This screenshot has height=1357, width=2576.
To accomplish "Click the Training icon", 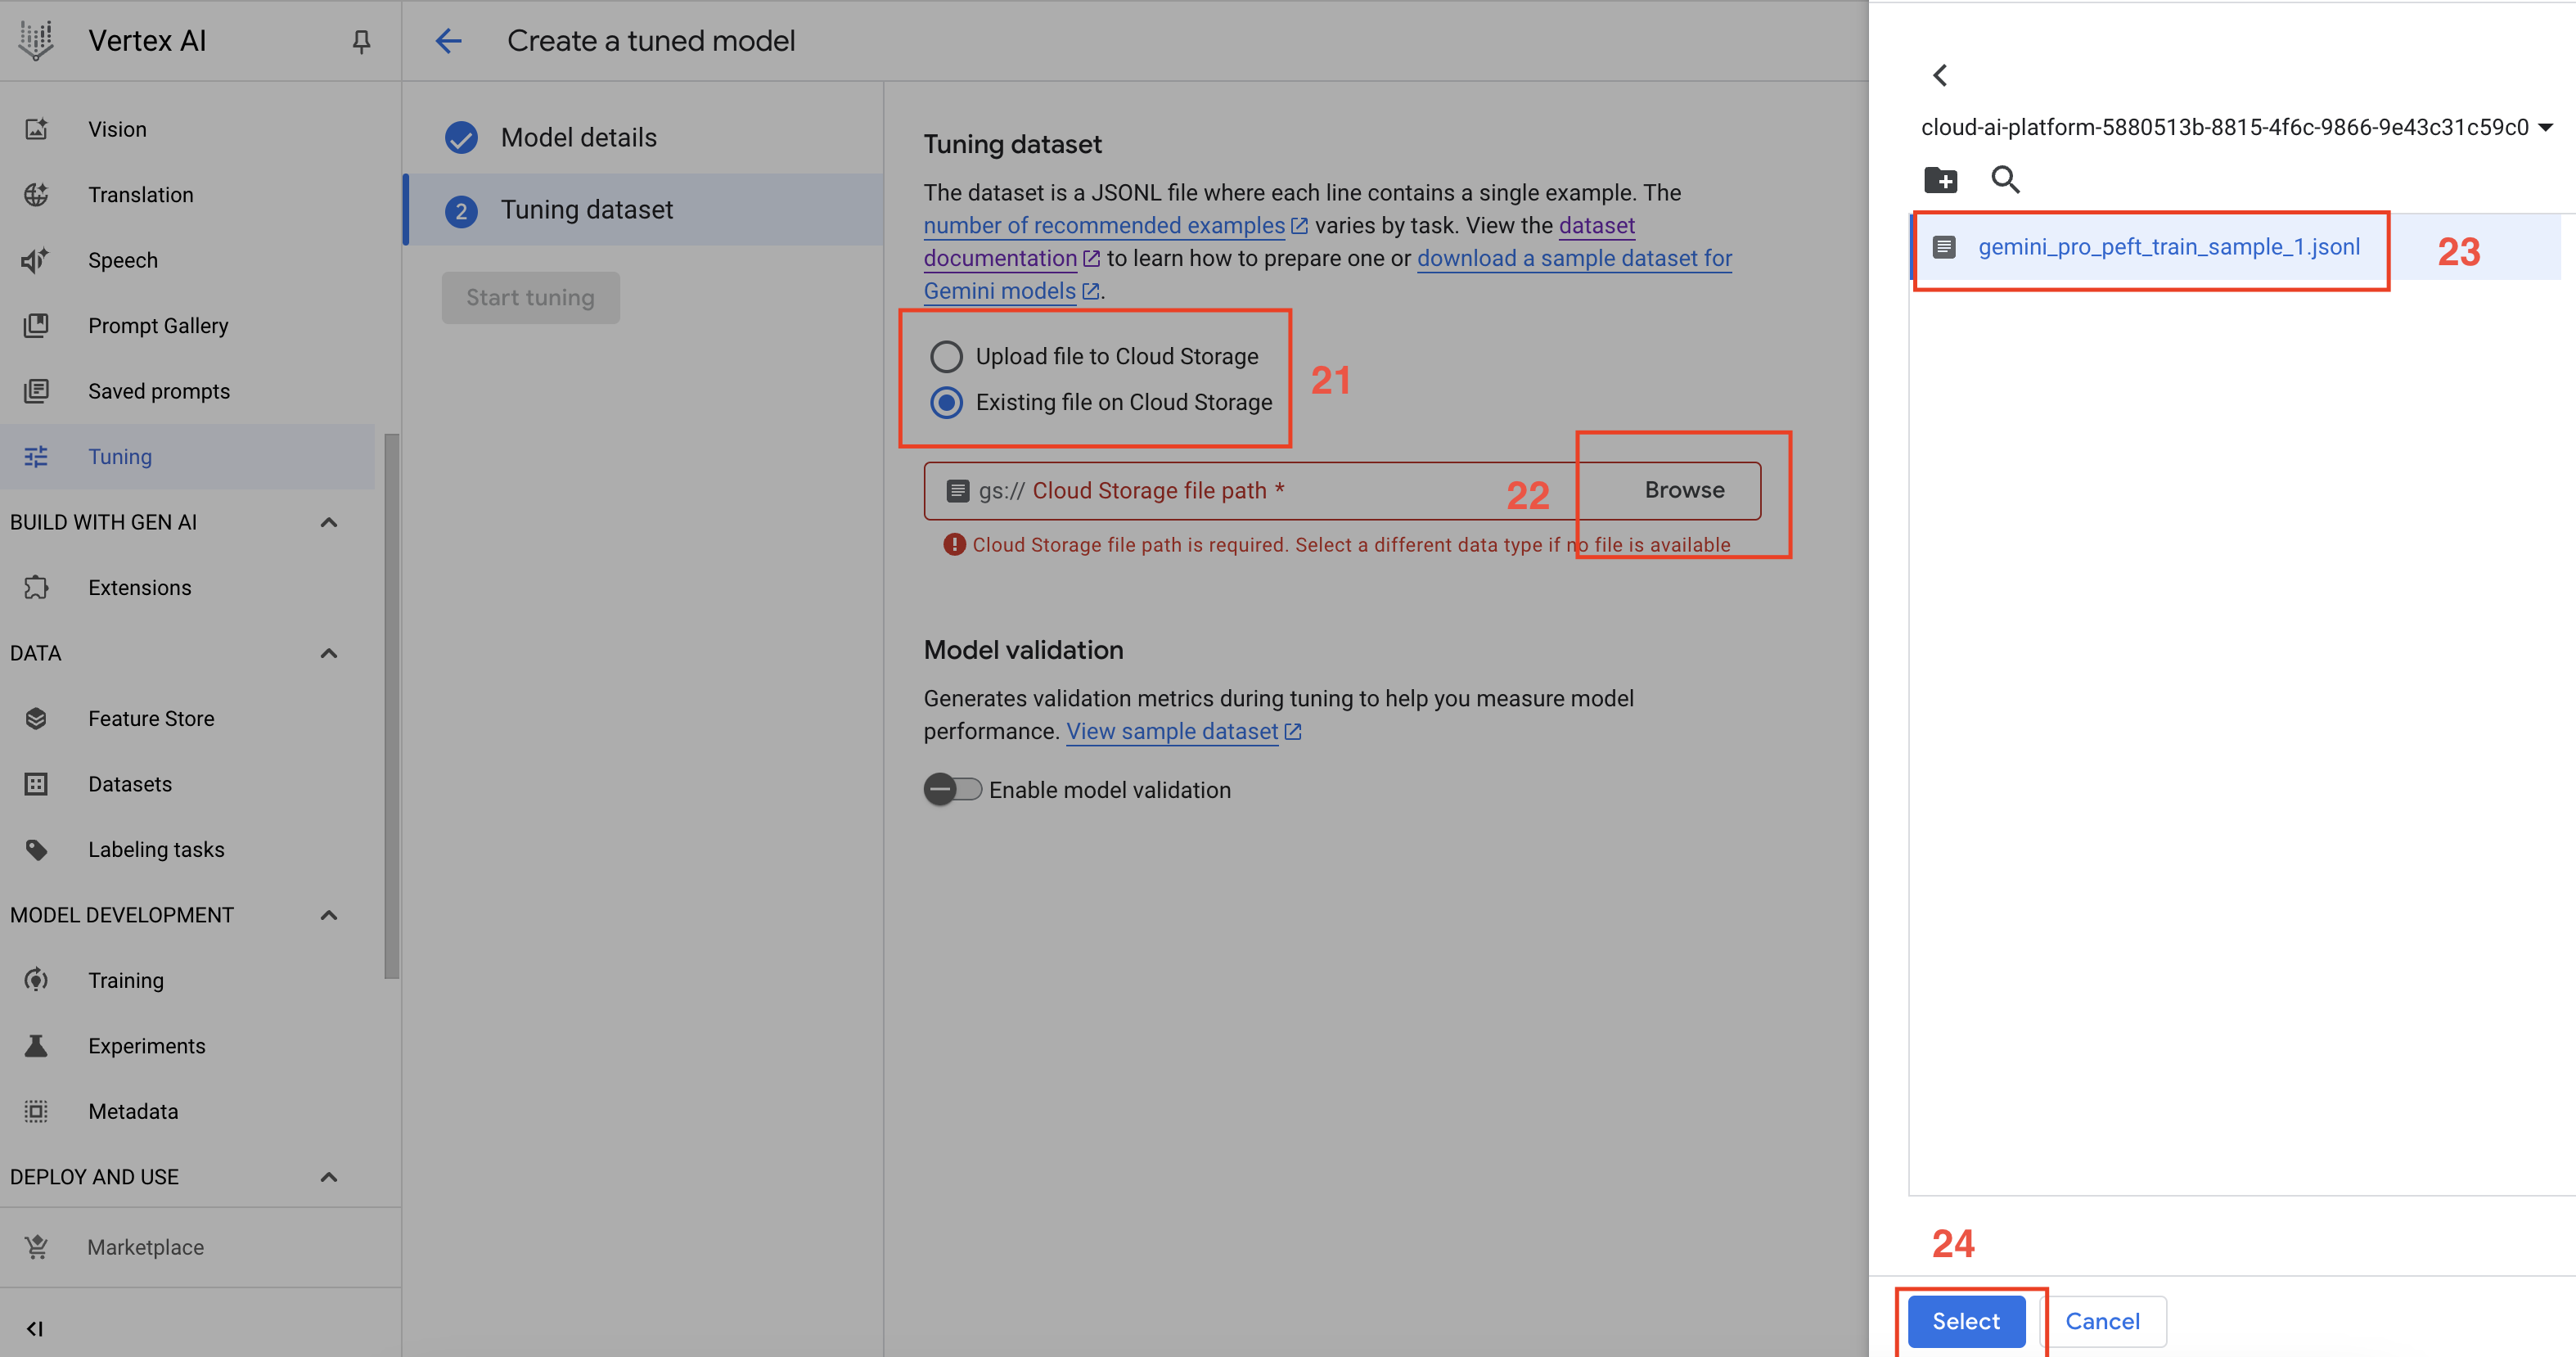I will pos(36,980).
